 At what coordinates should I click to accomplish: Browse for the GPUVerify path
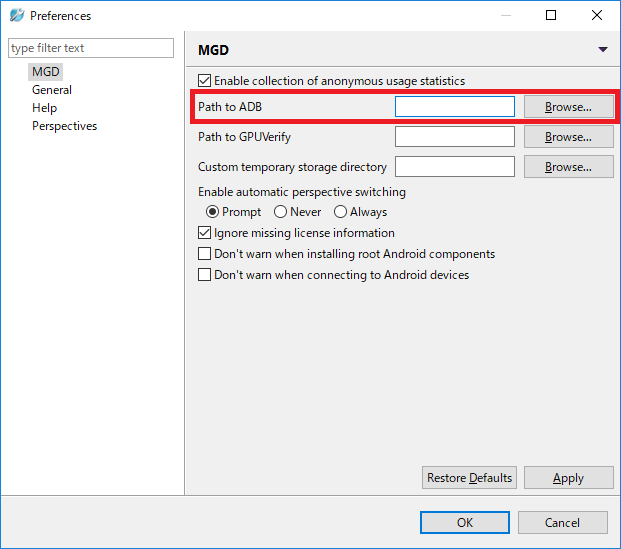pyautogui.click(x=568, y=137)
